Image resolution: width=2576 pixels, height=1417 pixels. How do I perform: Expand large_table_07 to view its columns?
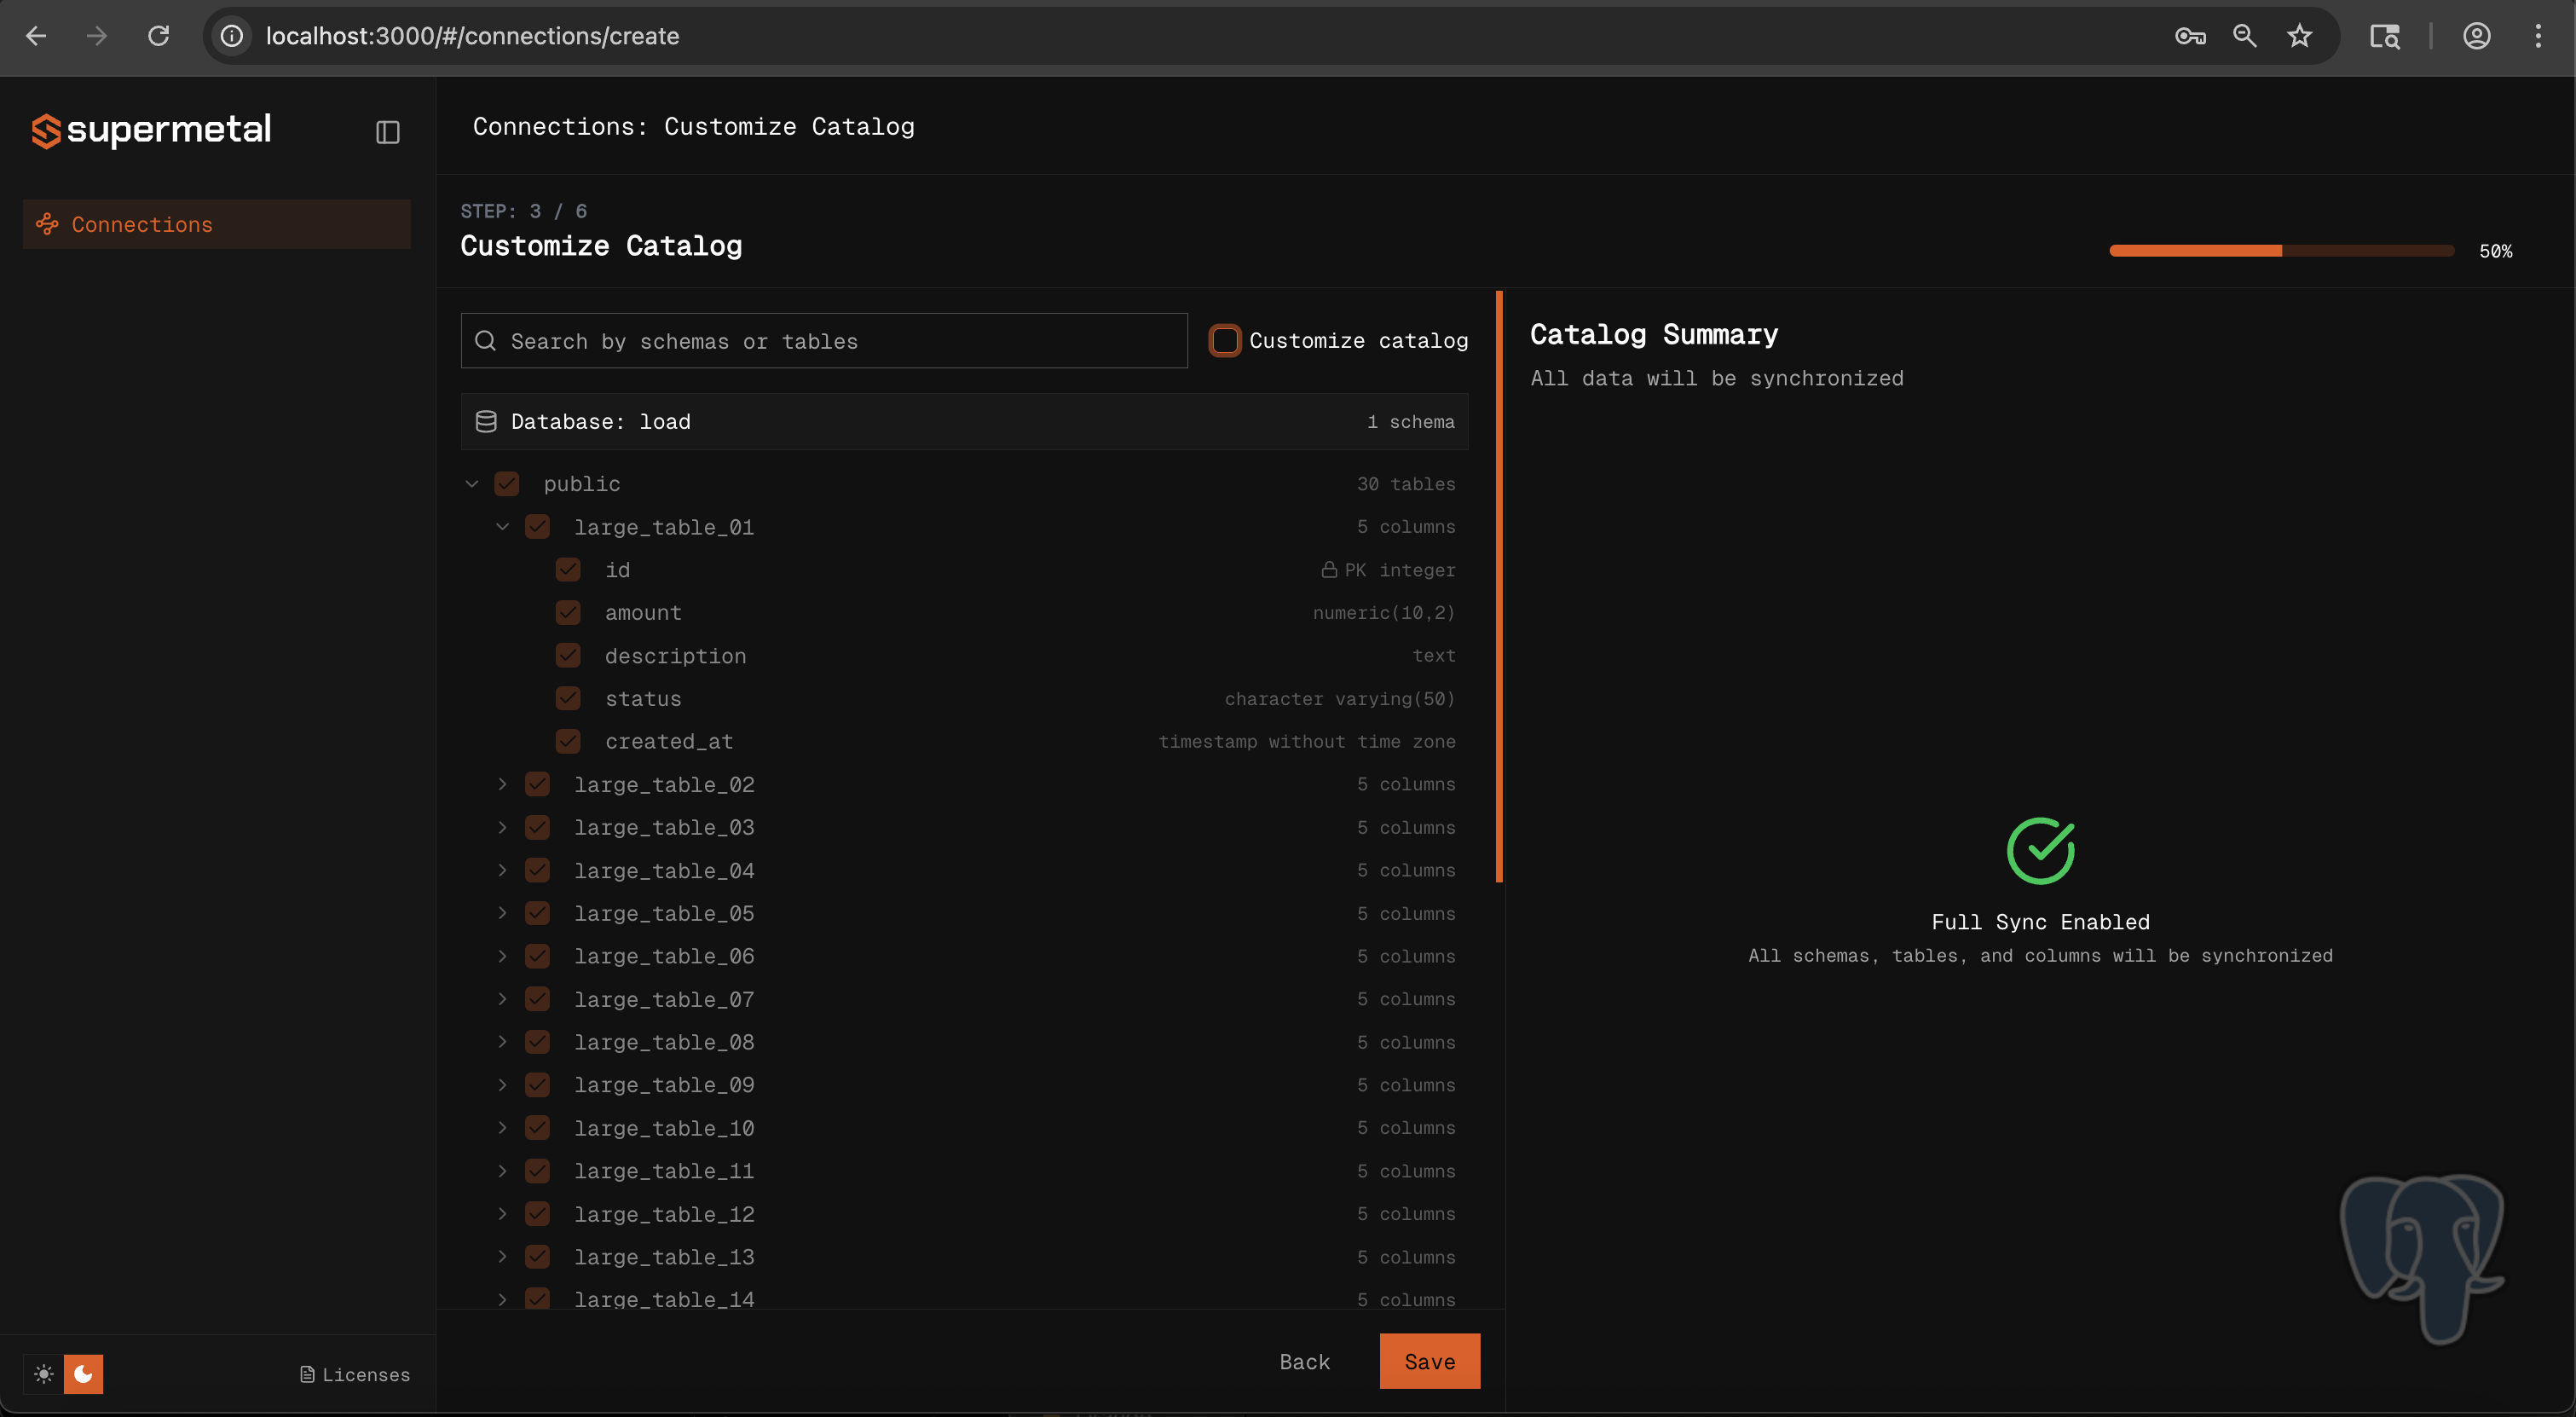503,998
